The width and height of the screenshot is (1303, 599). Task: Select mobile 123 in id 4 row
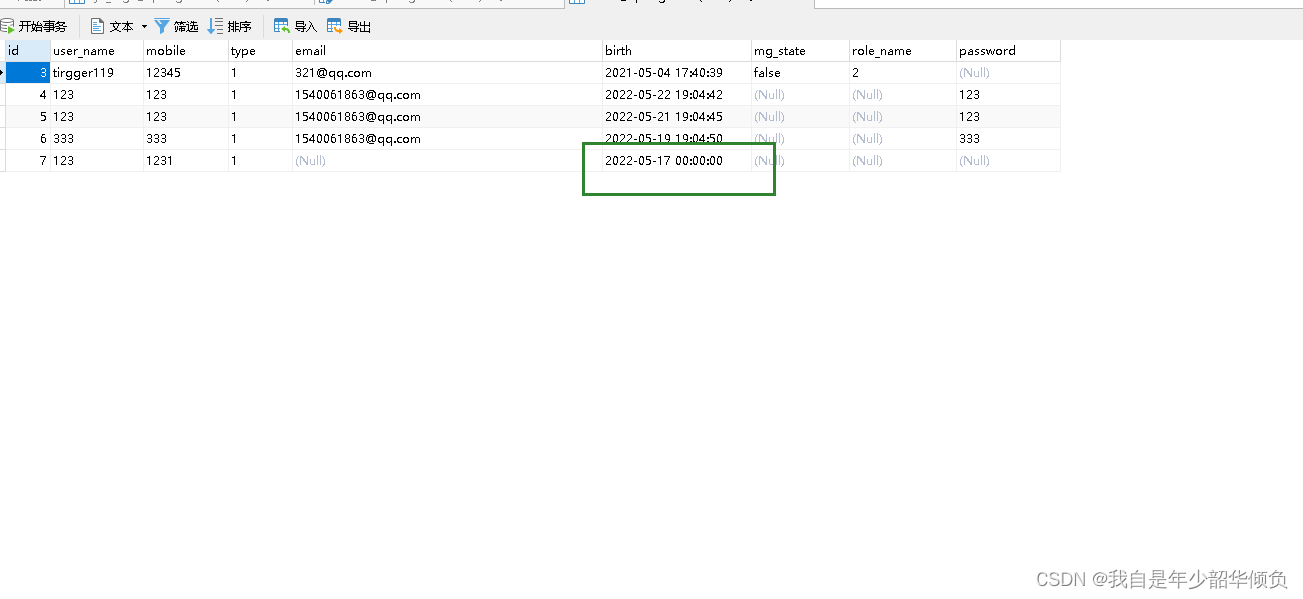(186, 95)
